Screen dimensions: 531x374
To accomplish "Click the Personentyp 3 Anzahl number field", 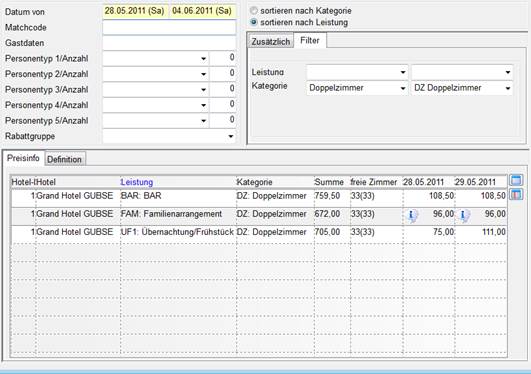I will tap(223, 89).
